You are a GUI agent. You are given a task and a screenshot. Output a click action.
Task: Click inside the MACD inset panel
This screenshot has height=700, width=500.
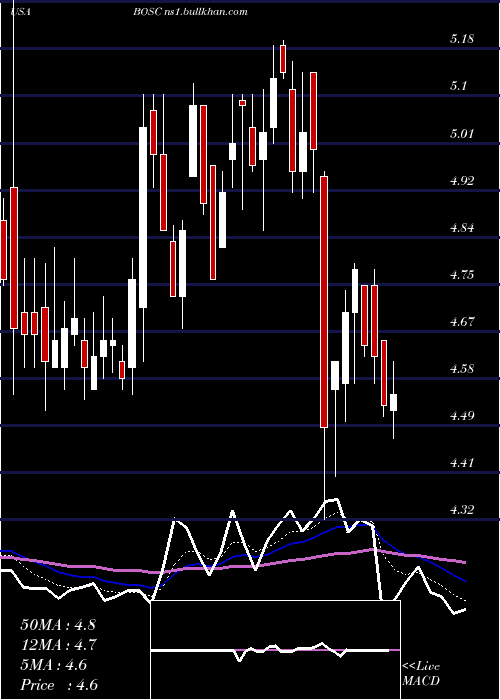(x=275, y=650)
